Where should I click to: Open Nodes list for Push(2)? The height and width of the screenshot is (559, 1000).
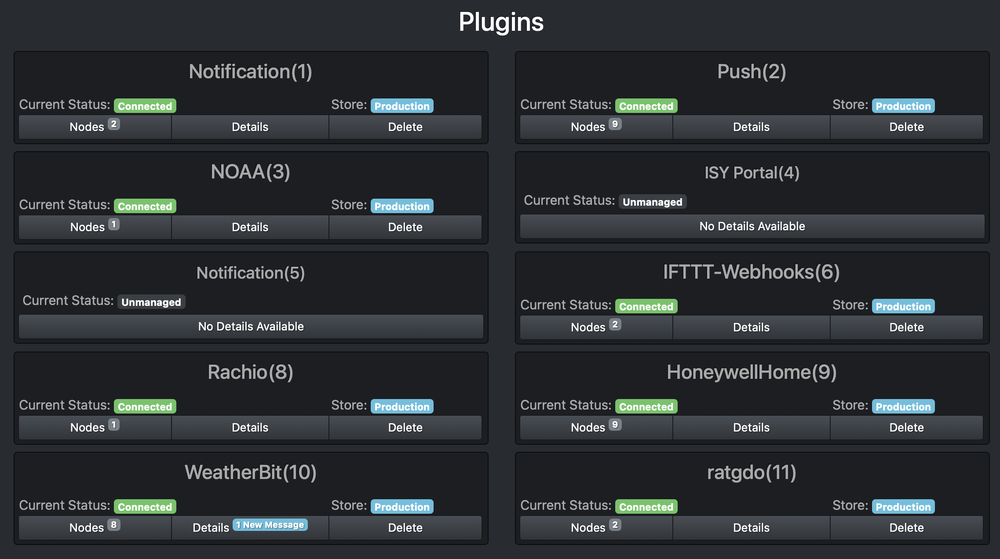click(x=596, y=127)
